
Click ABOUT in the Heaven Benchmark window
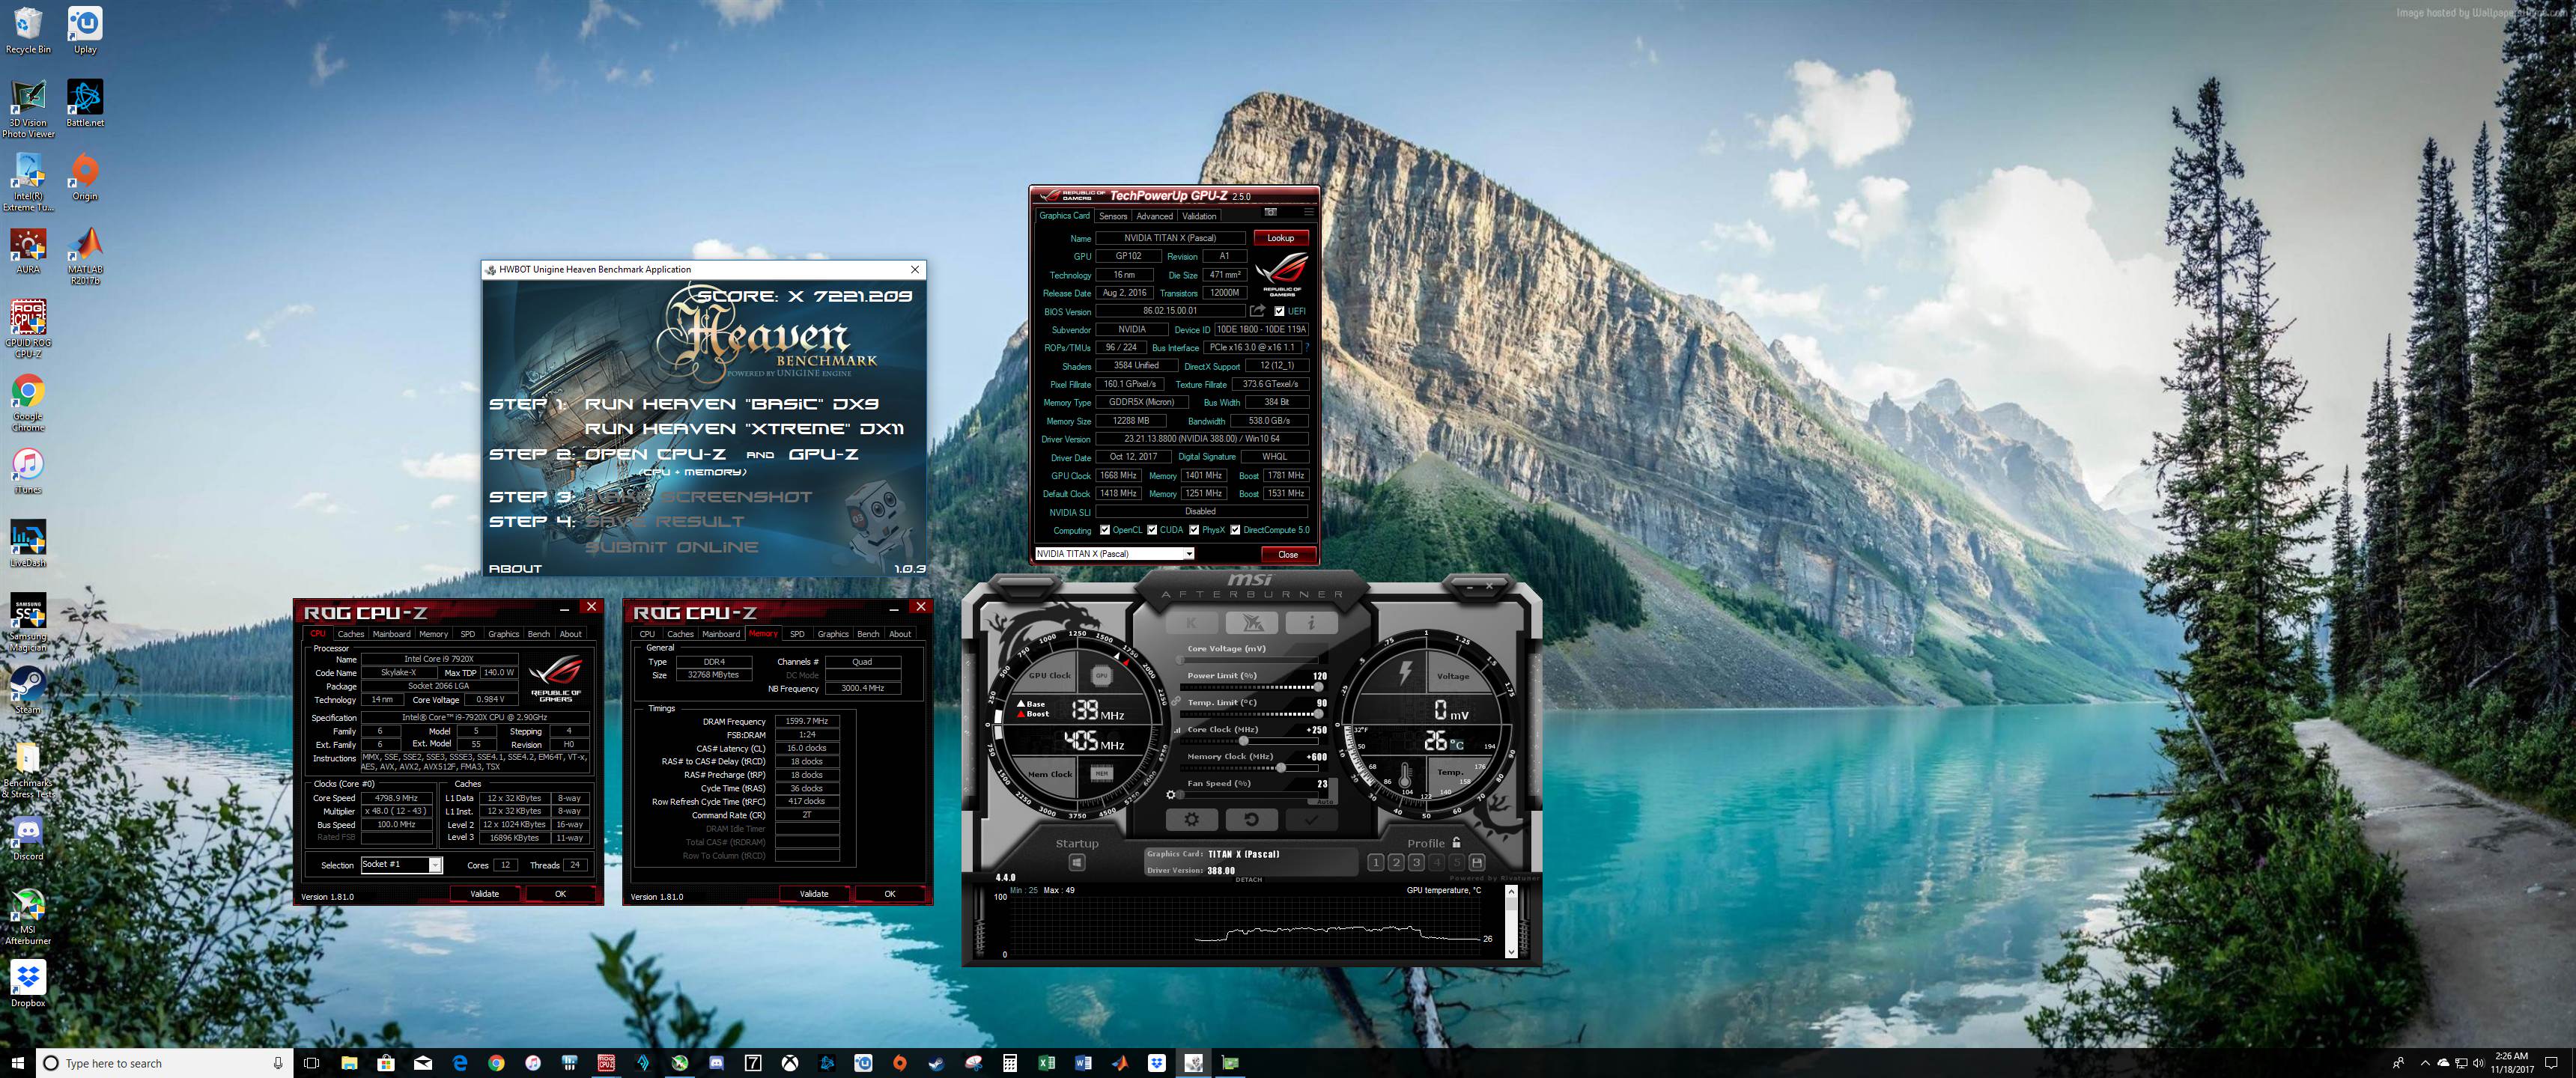[x=516, y=569]
